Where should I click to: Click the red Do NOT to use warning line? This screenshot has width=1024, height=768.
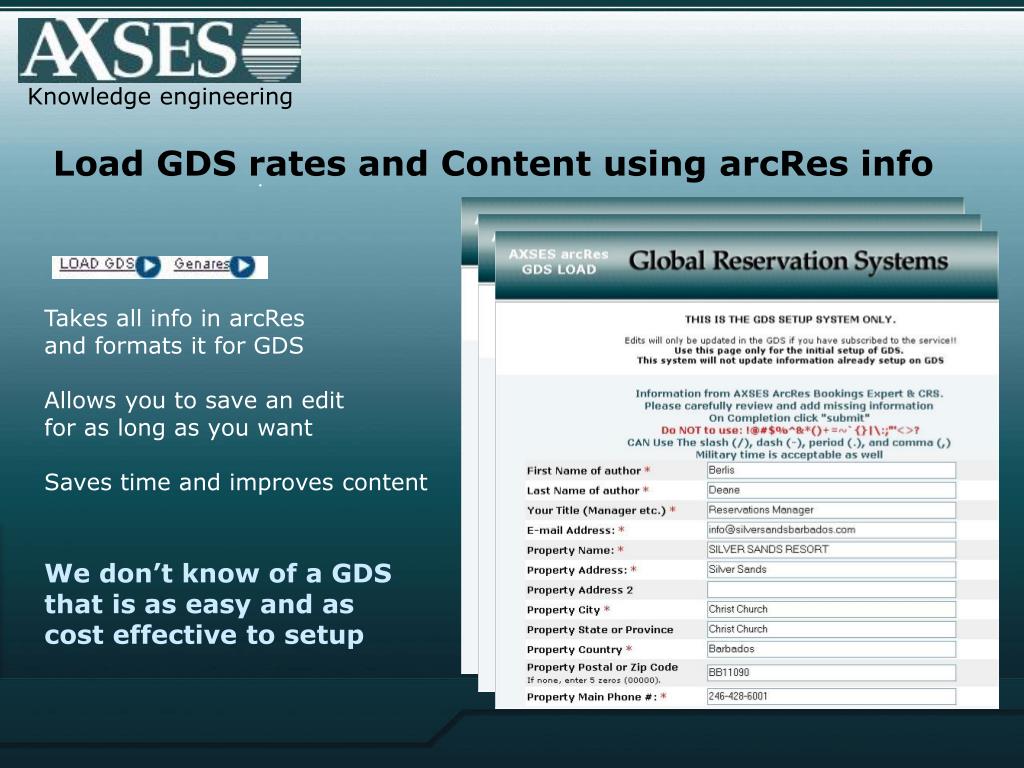tap(790, 430)
